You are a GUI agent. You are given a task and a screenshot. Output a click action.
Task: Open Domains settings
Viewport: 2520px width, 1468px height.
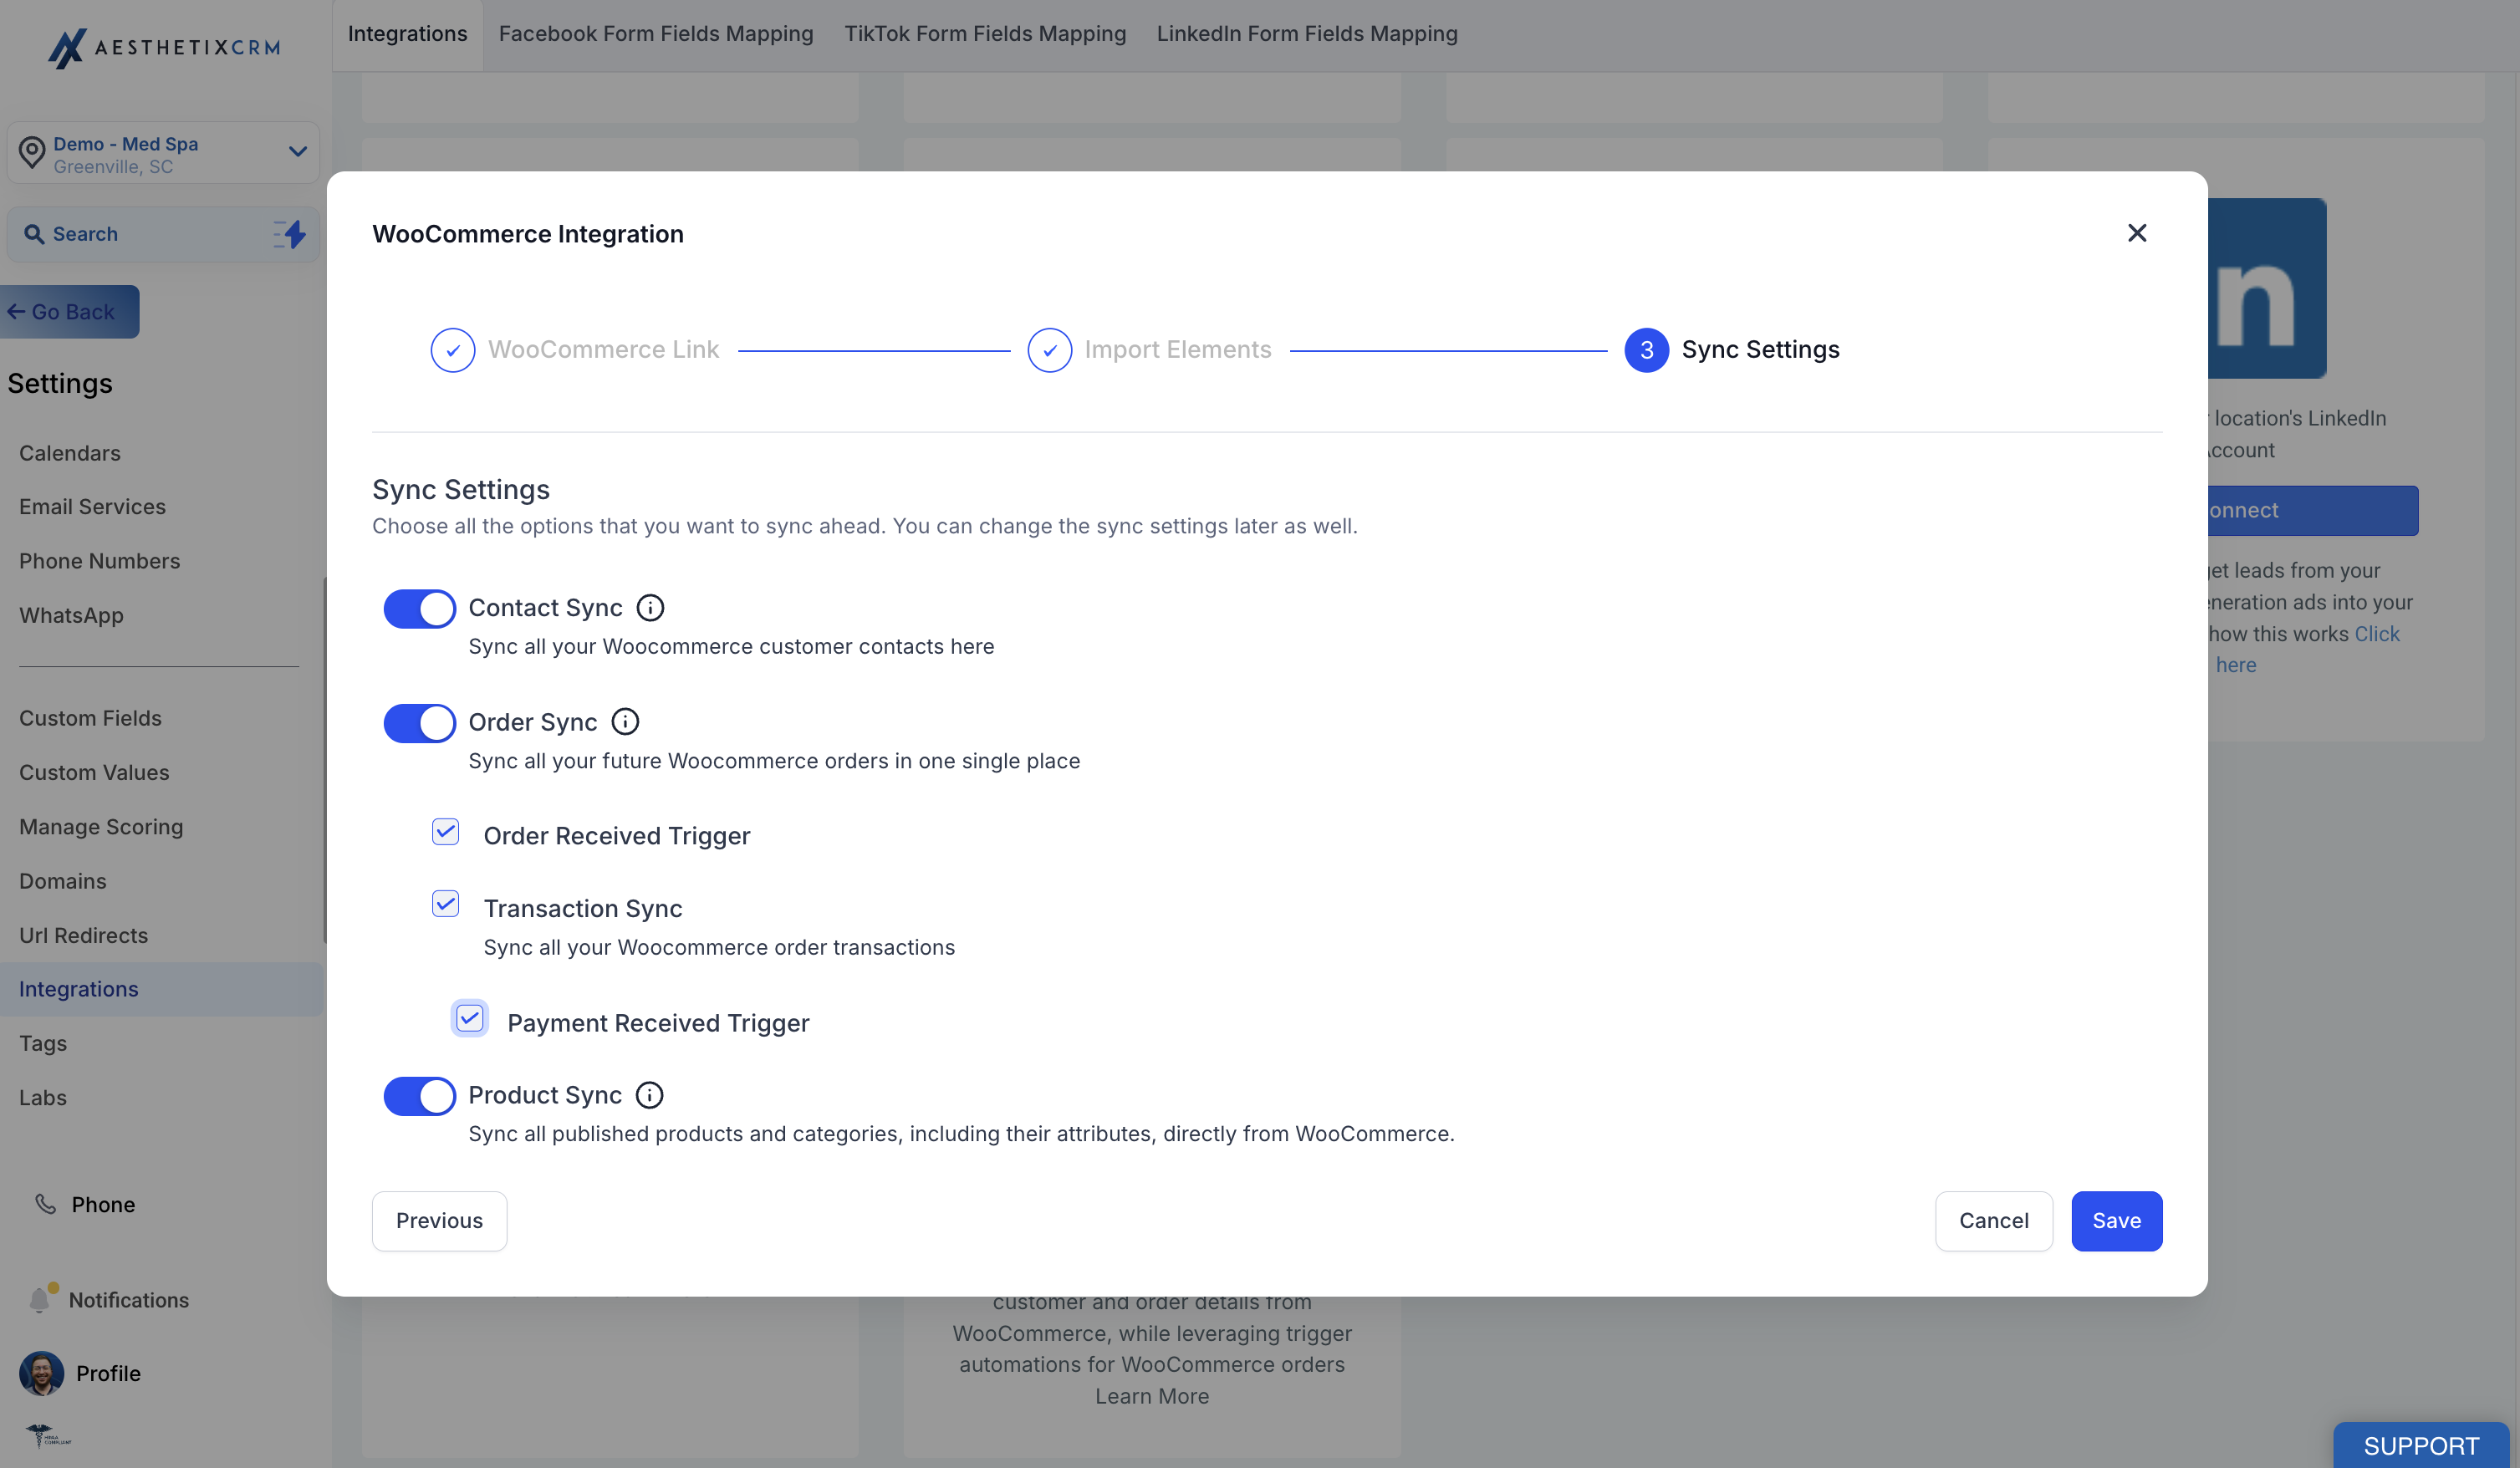(x=63, y=881)
